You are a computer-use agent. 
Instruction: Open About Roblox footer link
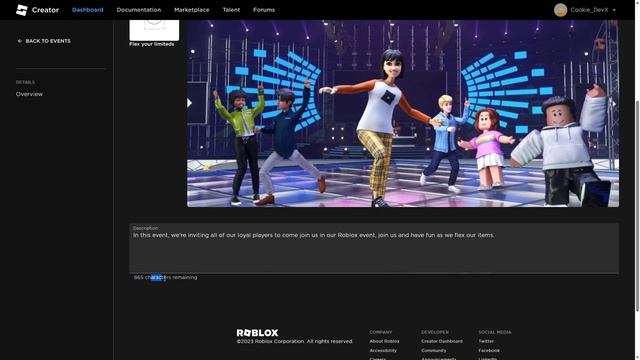(384, 341)
